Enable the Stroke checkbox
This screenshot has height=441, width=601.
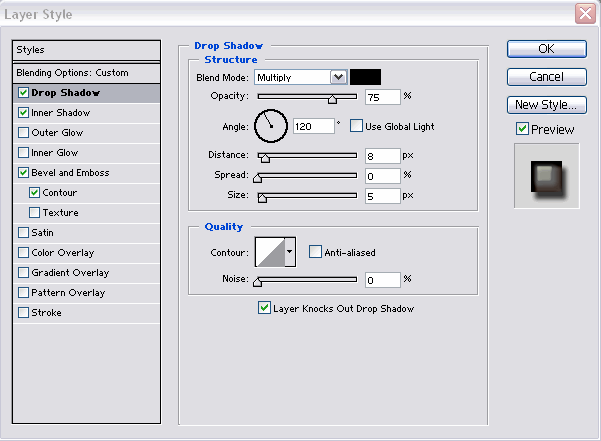tap(23, 313)
